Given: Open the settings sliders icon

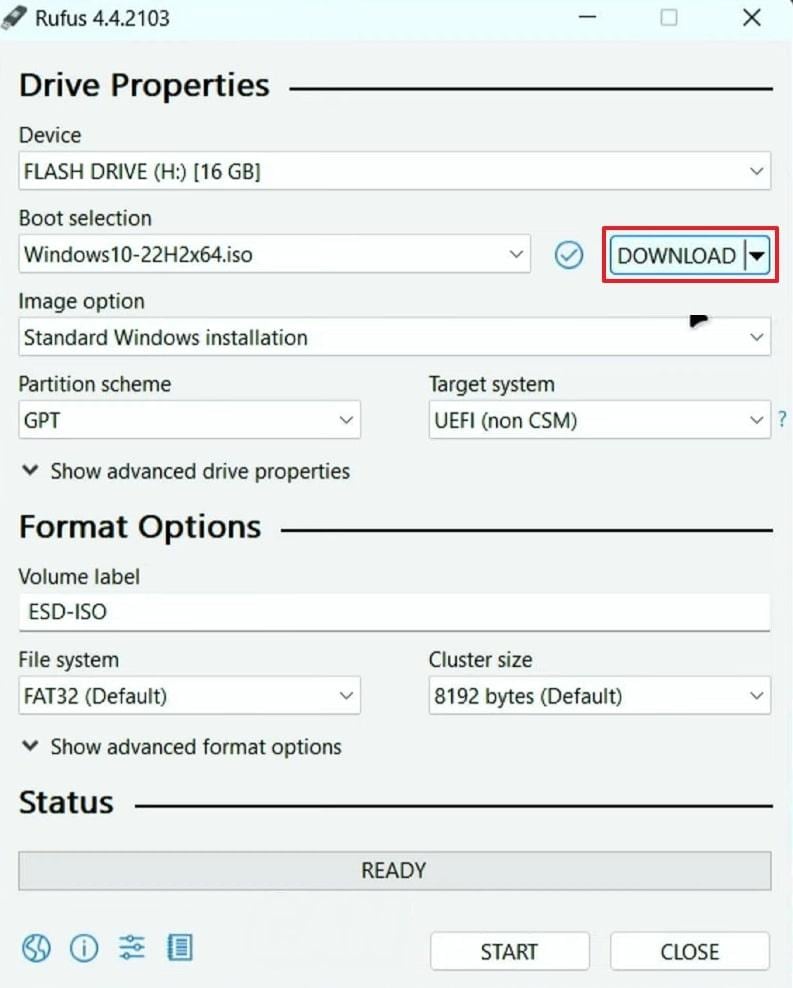Looking at the screenshot, I should click(x=132, y=948).
